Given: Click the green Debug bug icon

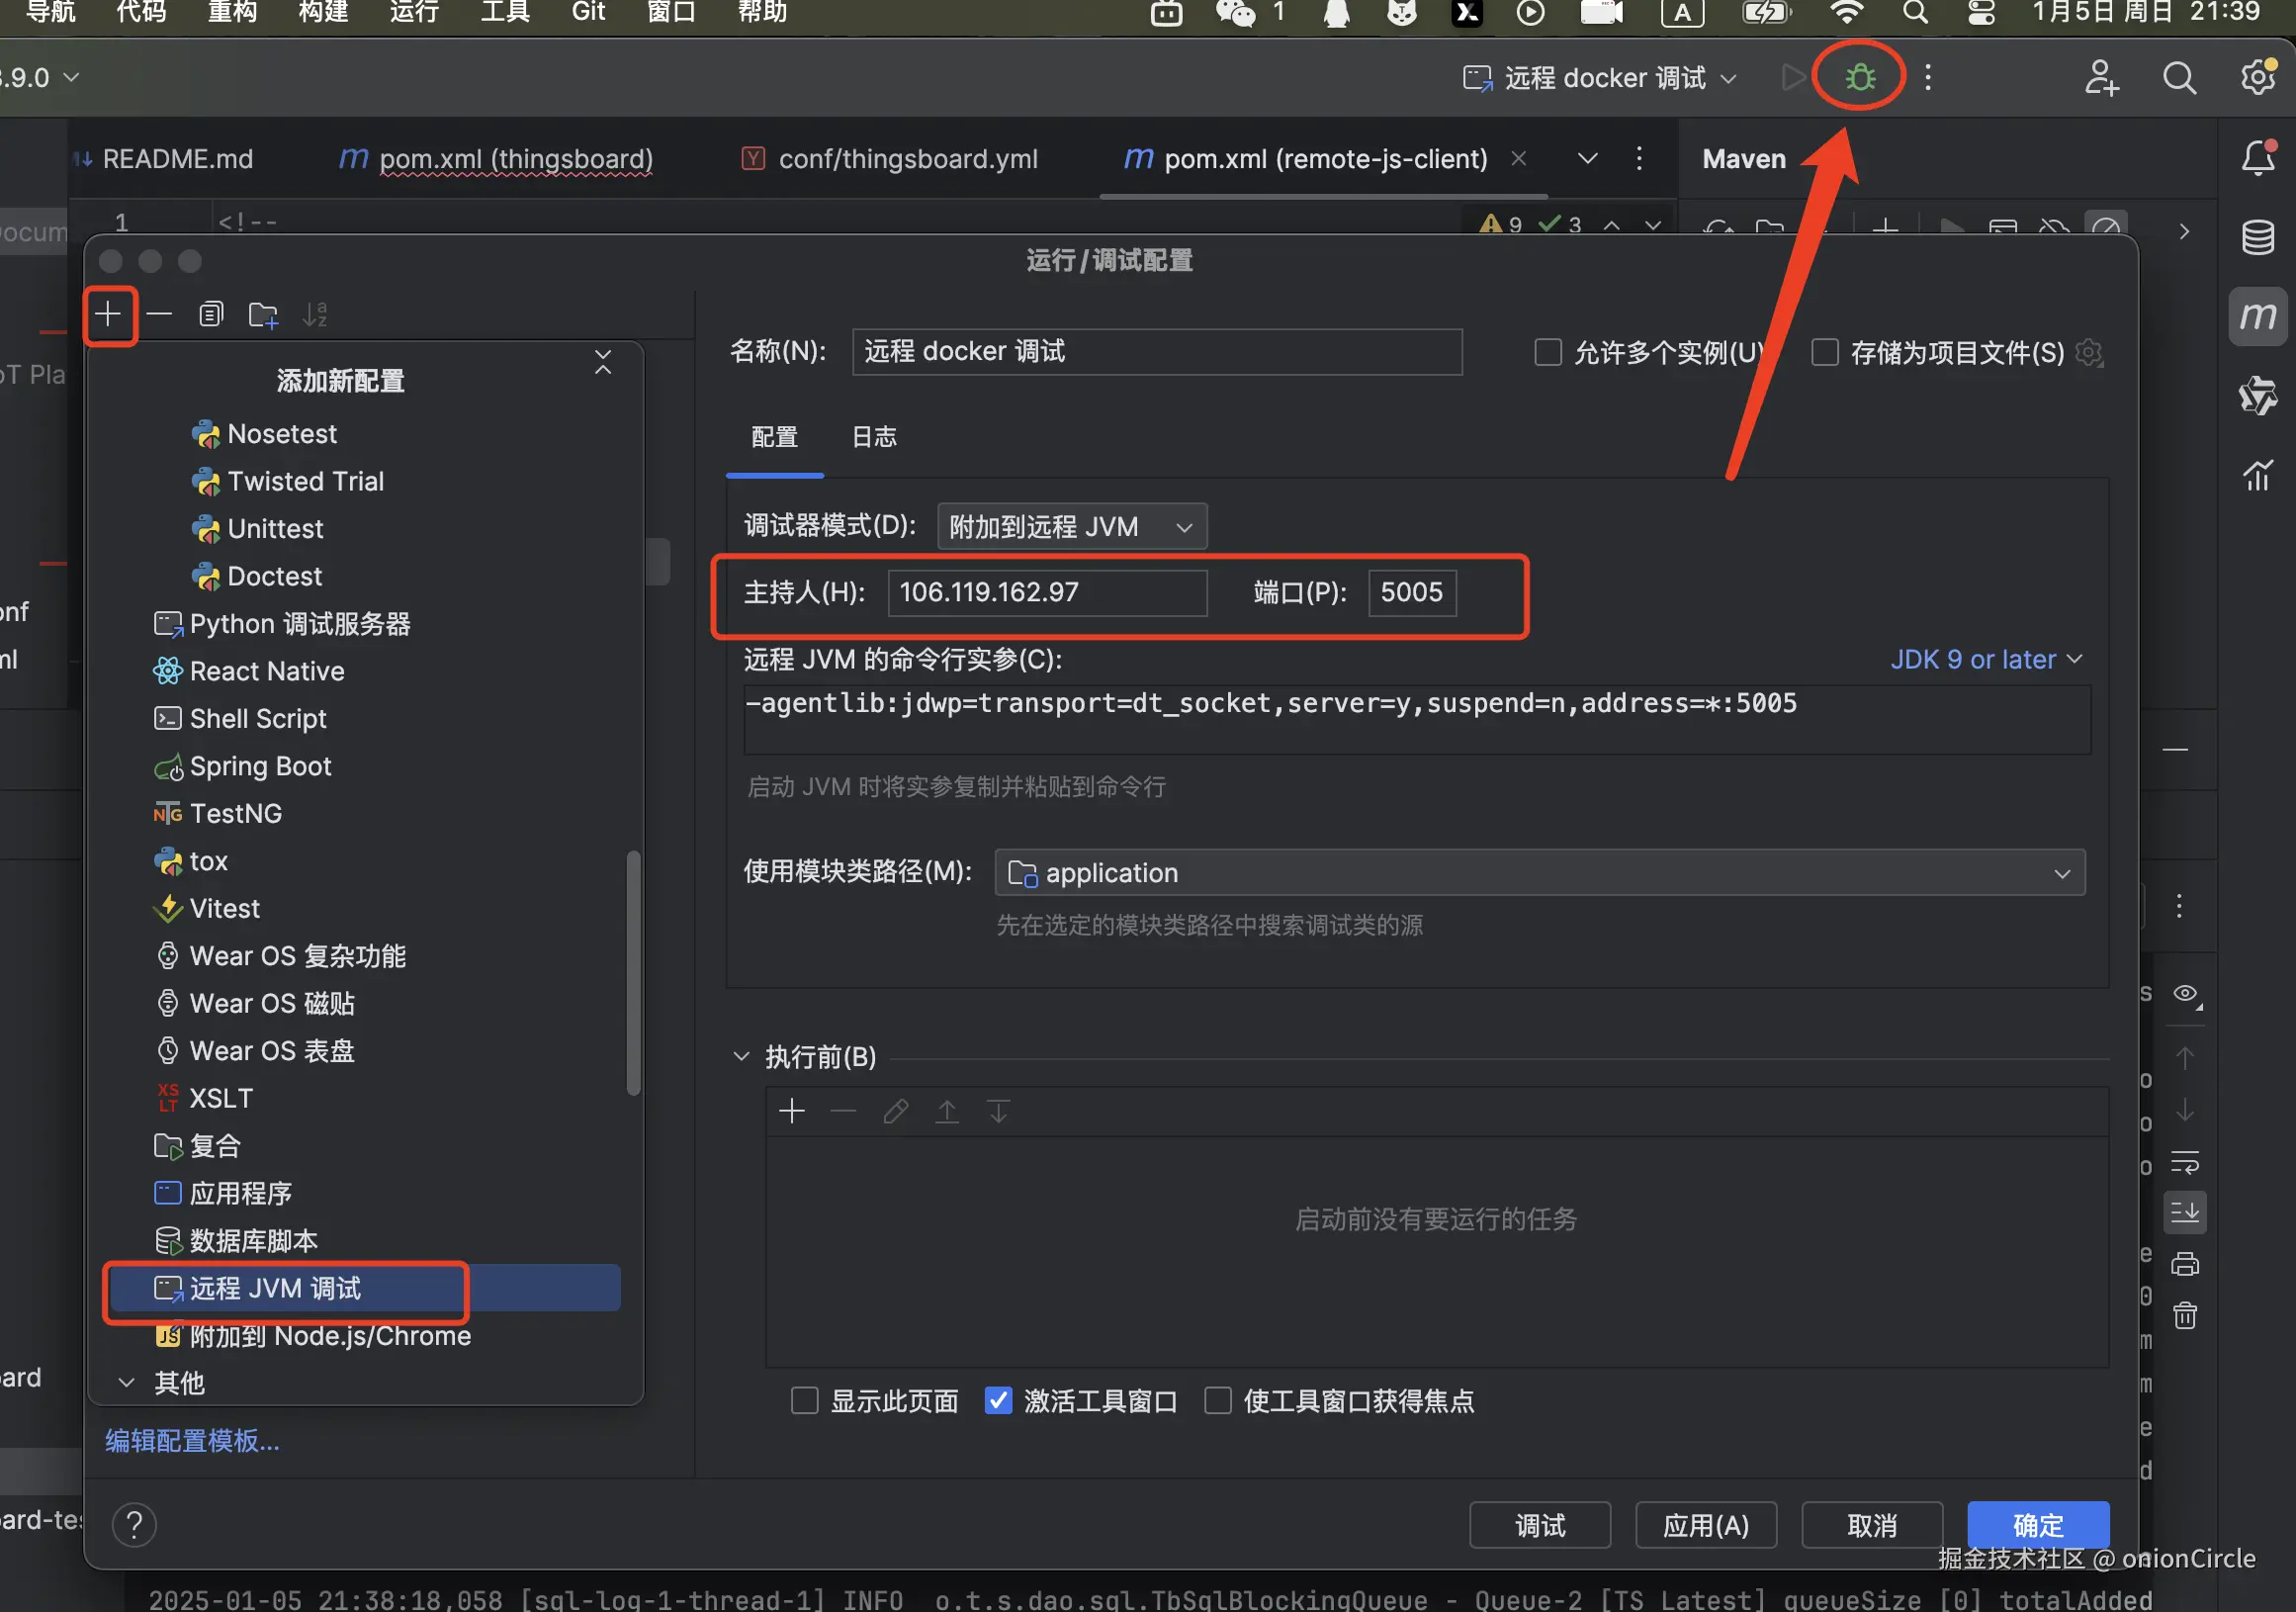Looking at the screenshot, I should [x=1859, y=77].
